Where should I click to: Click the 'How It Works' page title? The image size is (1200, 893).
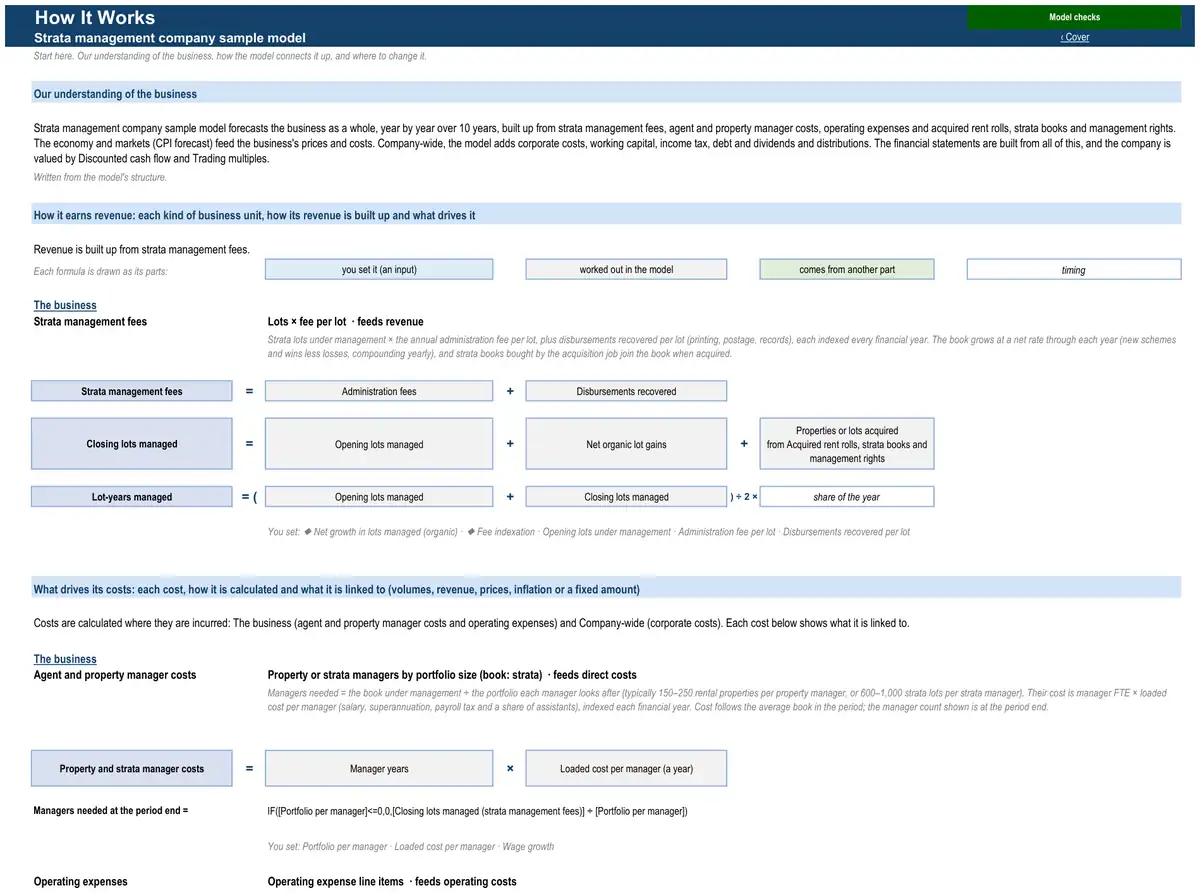(95, 17)
